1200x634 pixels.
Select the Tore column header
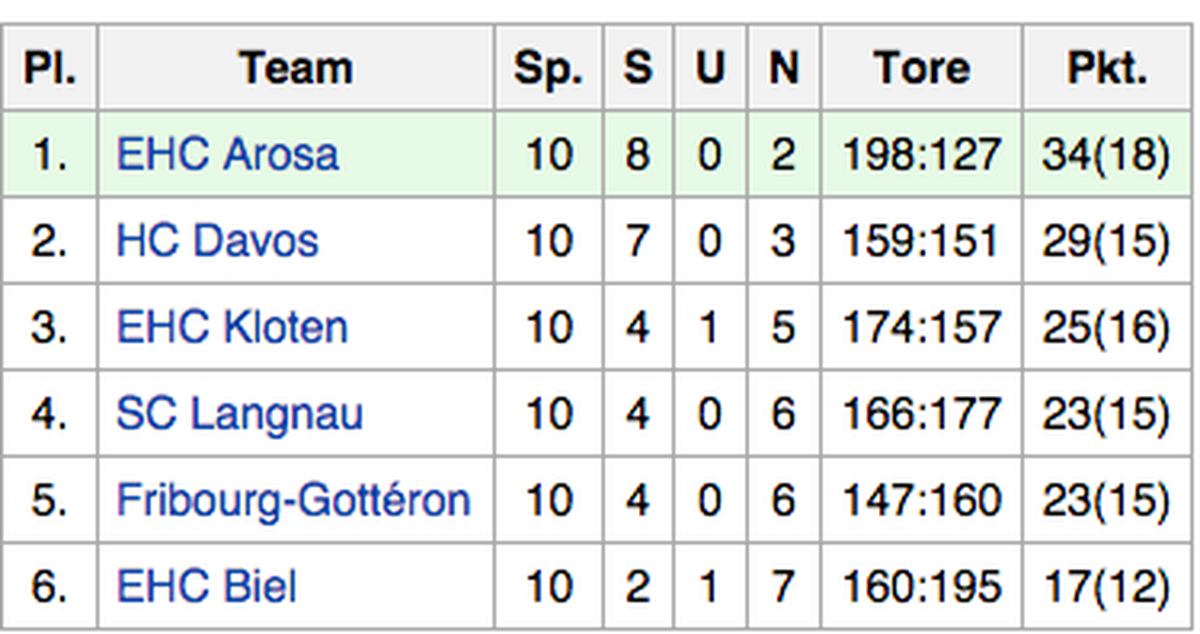coord(922,68)
